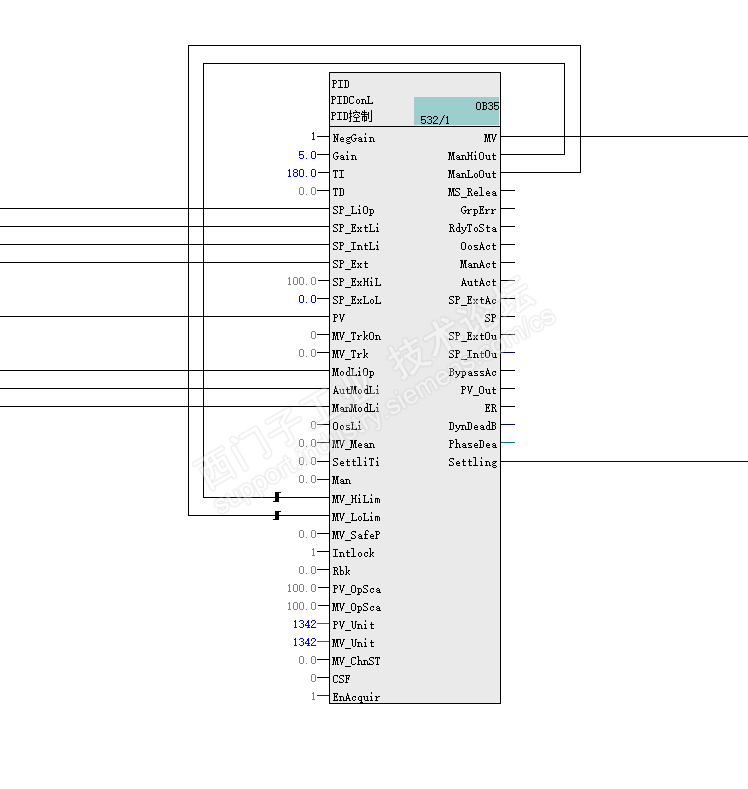748x789 pixels.
Task: Select the DynDeadB output pin
Action: coord(472,426)
